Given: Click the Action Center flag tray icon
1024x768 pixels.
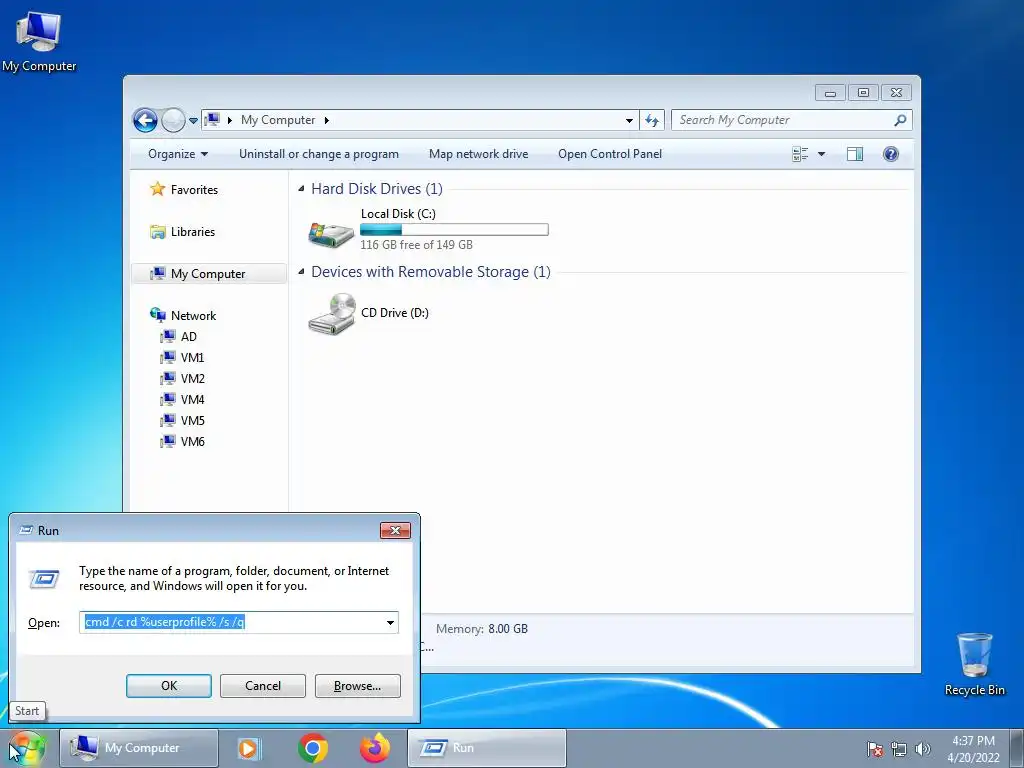Looking at the screenshot, I should pyautogui.click(x=875, y=749).
